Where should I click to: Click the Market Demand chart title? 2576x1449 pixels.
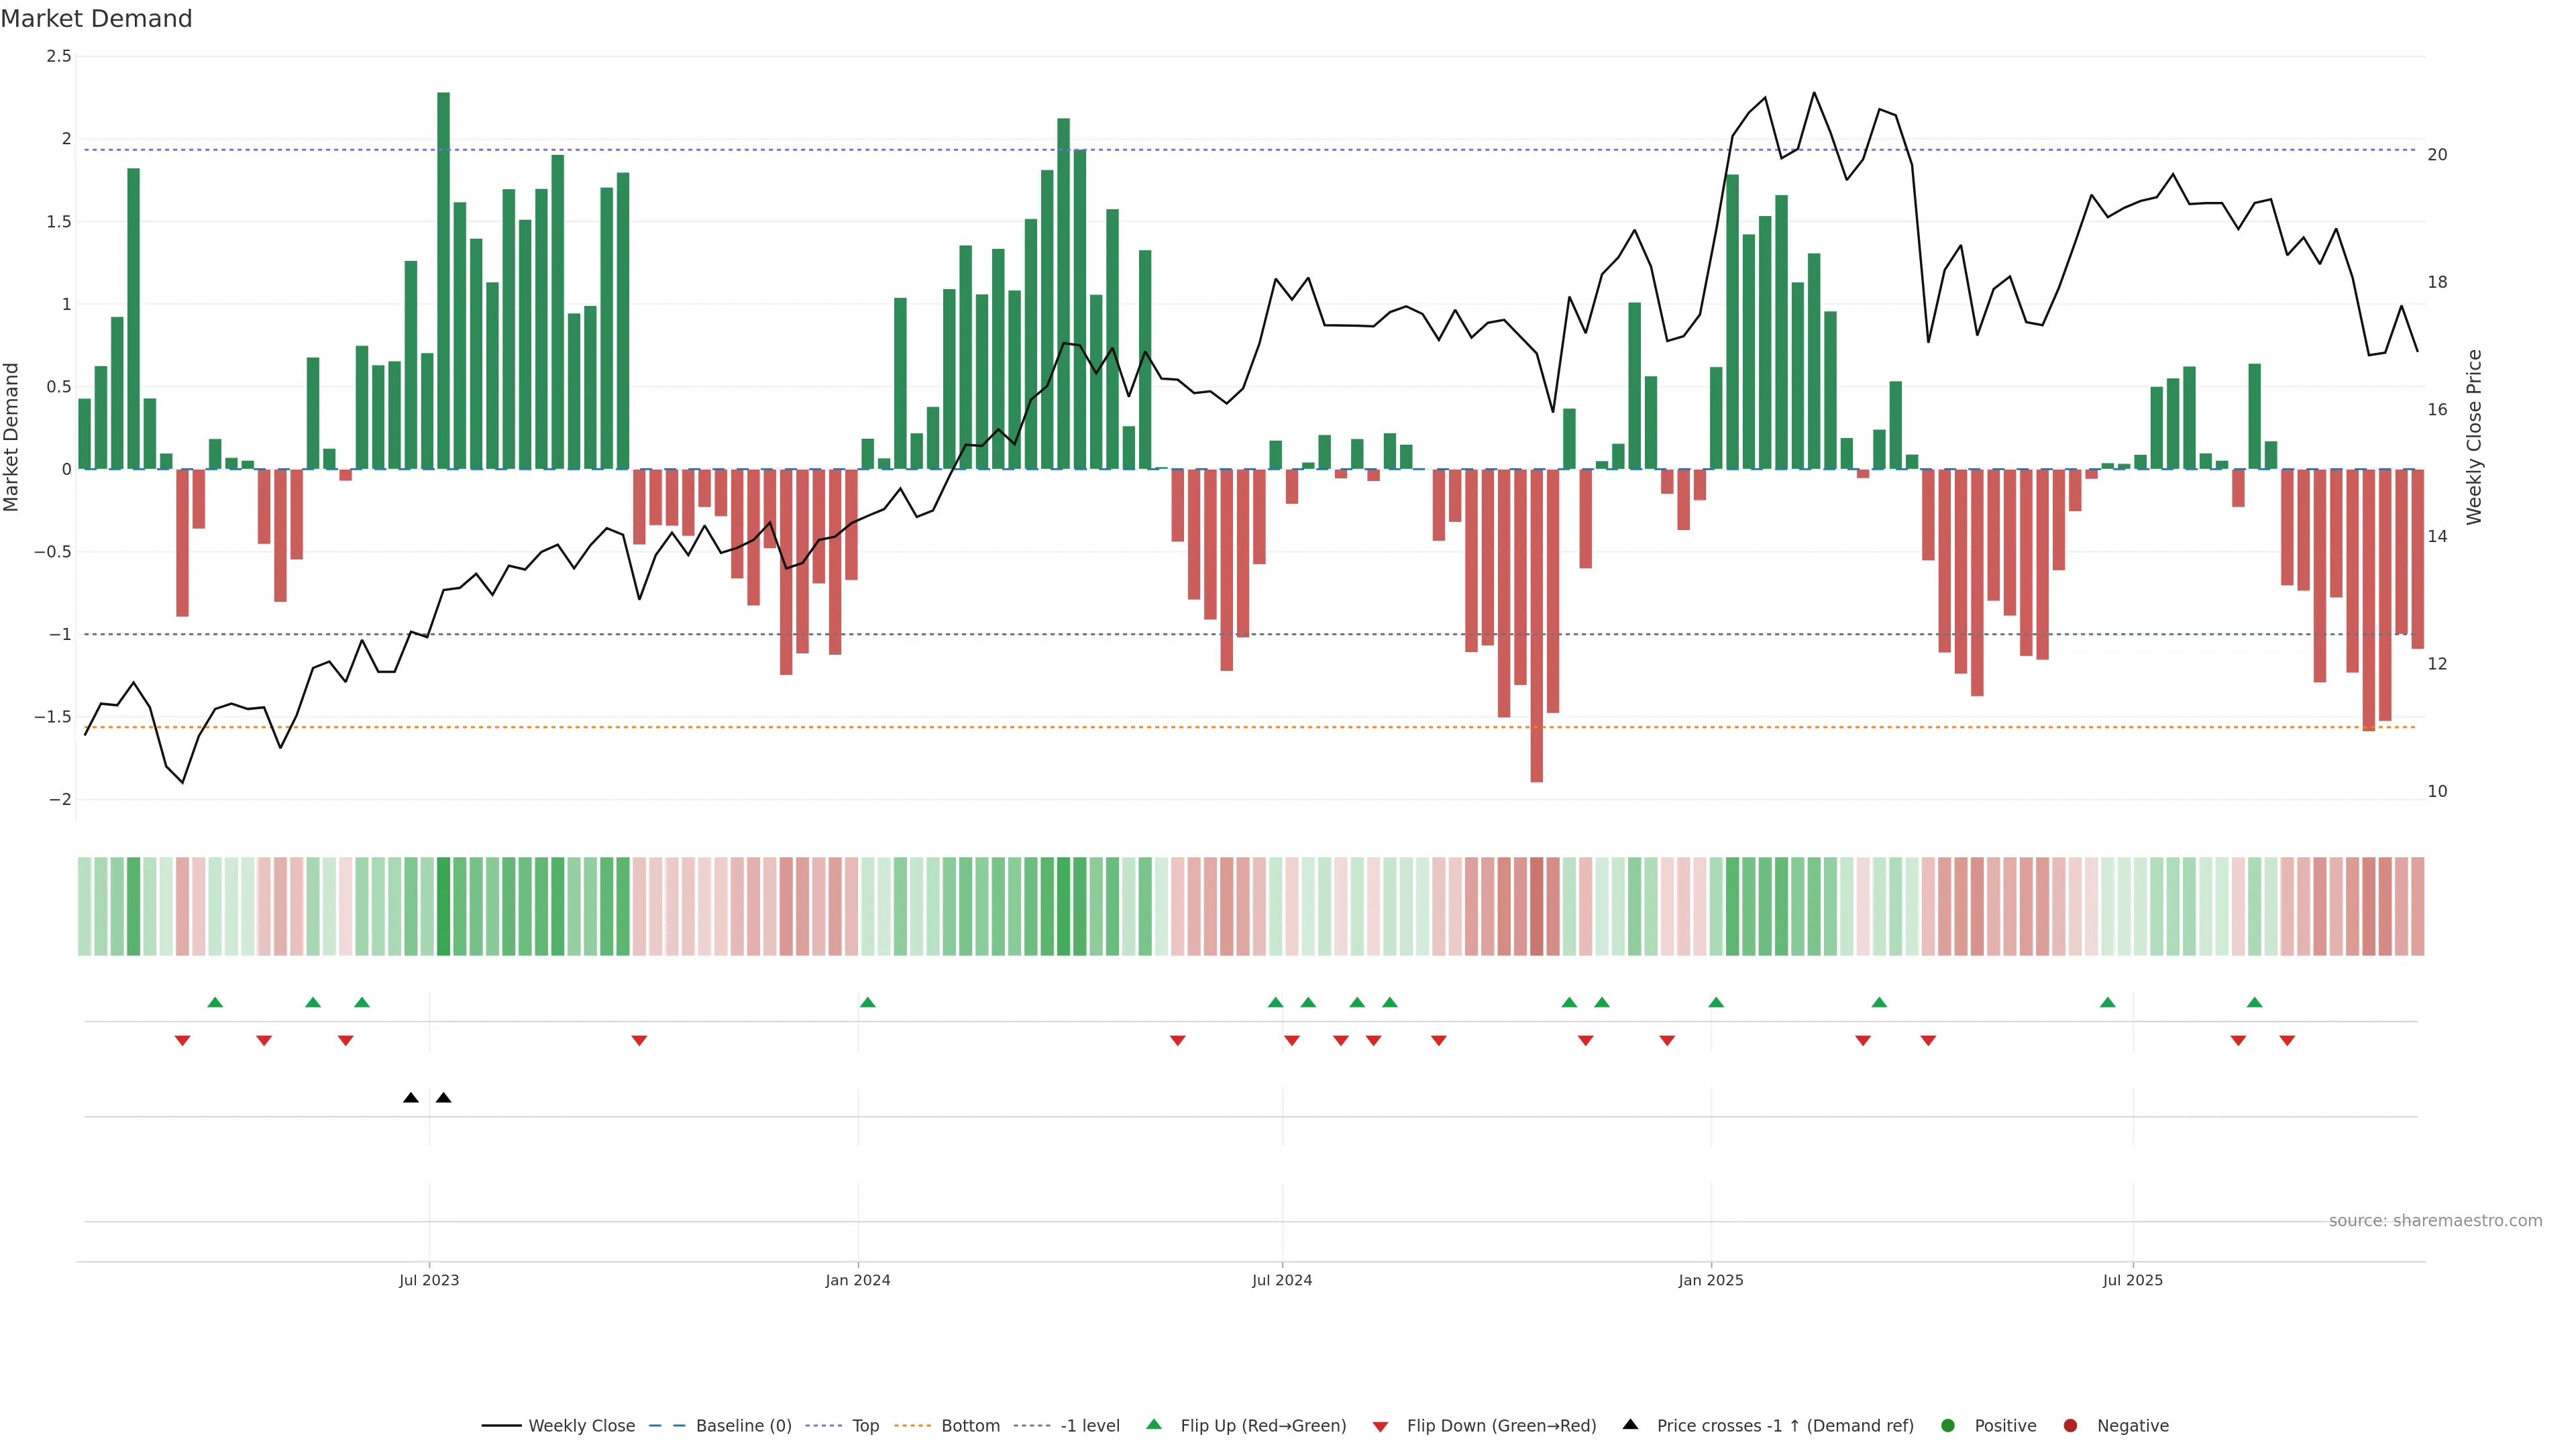click(96, 19)
